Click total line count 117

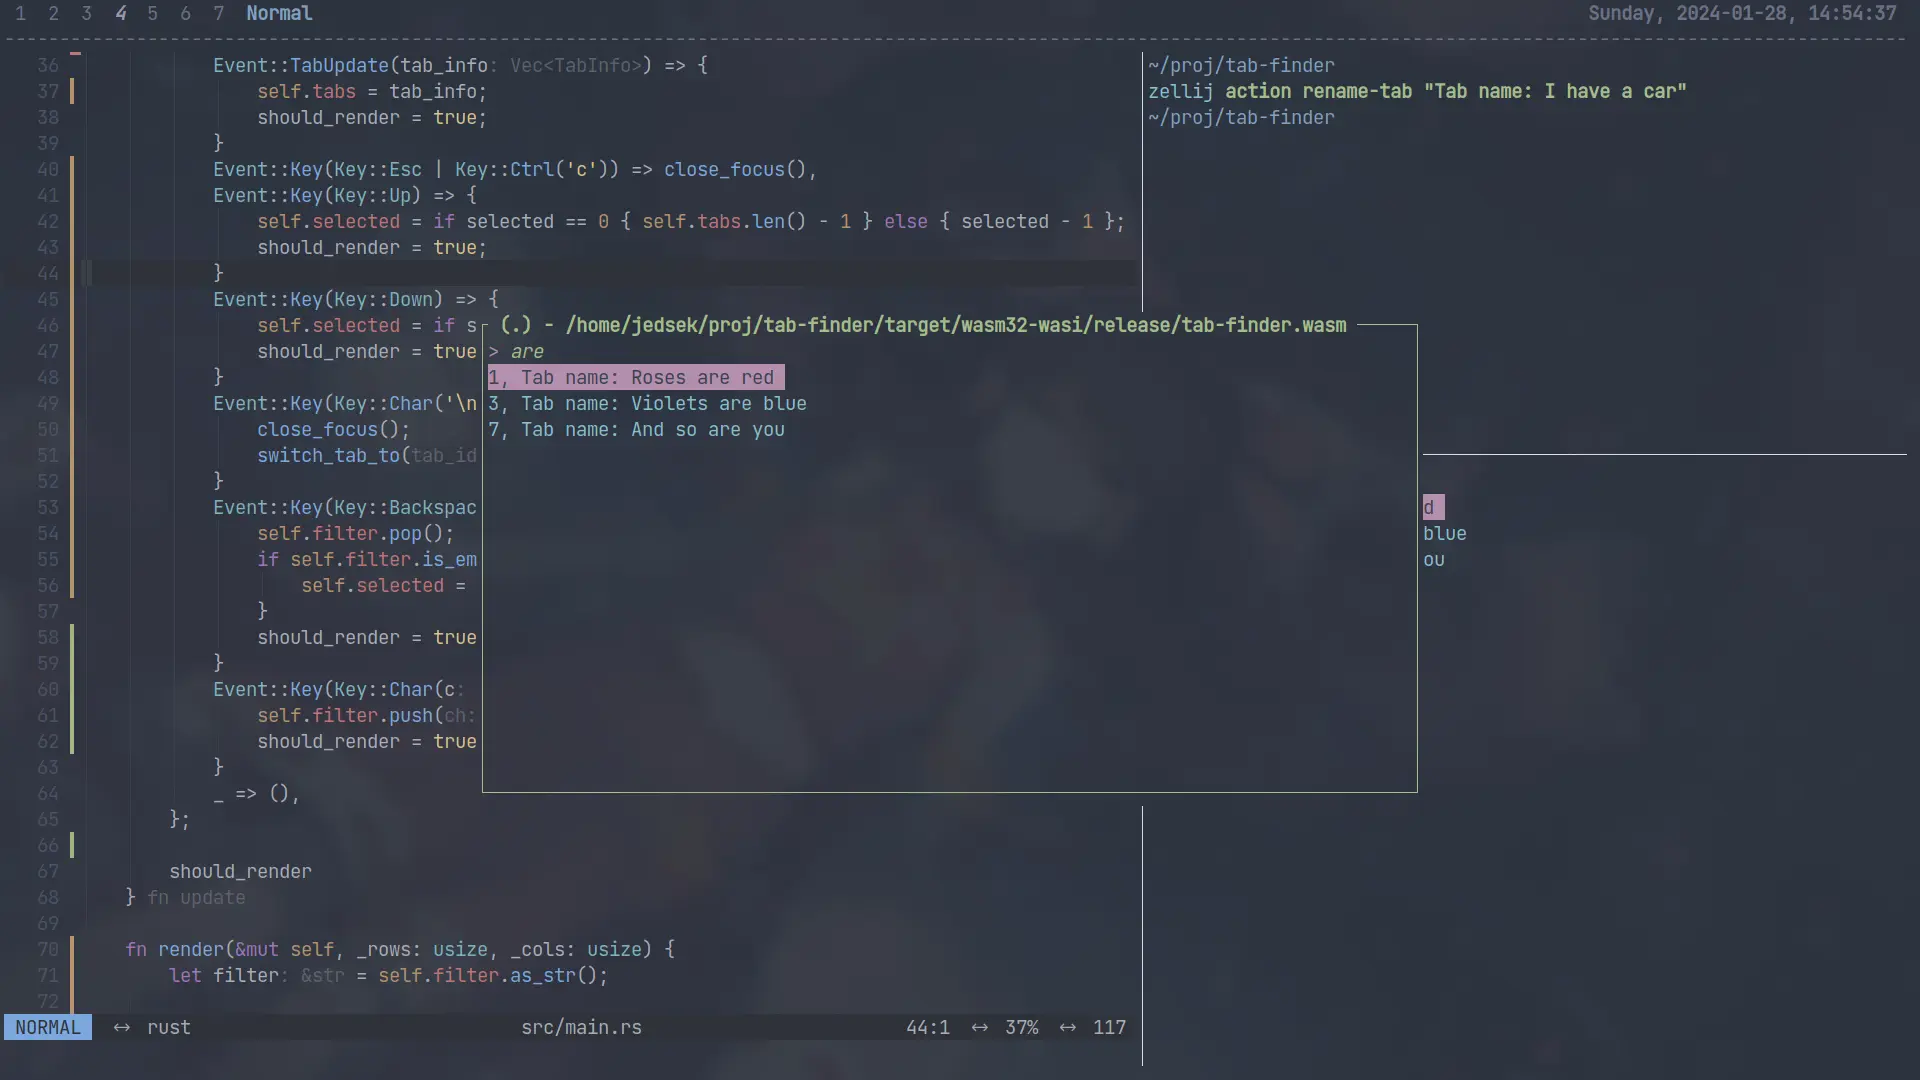(x=1109, y=1028)
